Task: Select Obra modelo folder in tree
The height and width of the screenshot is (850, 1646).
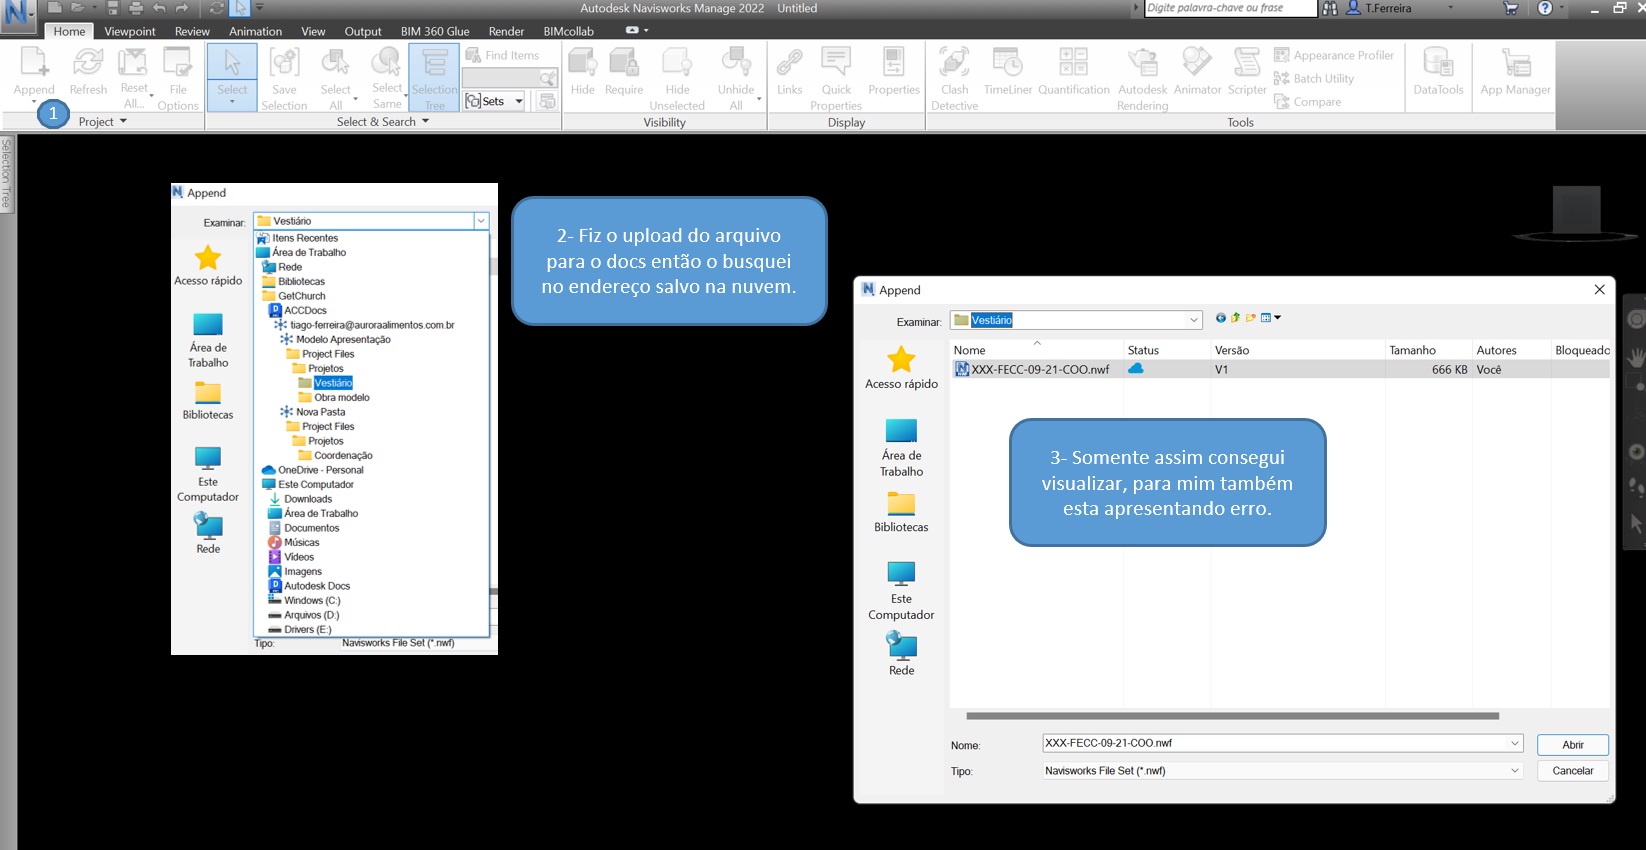Action: [335, 397]
